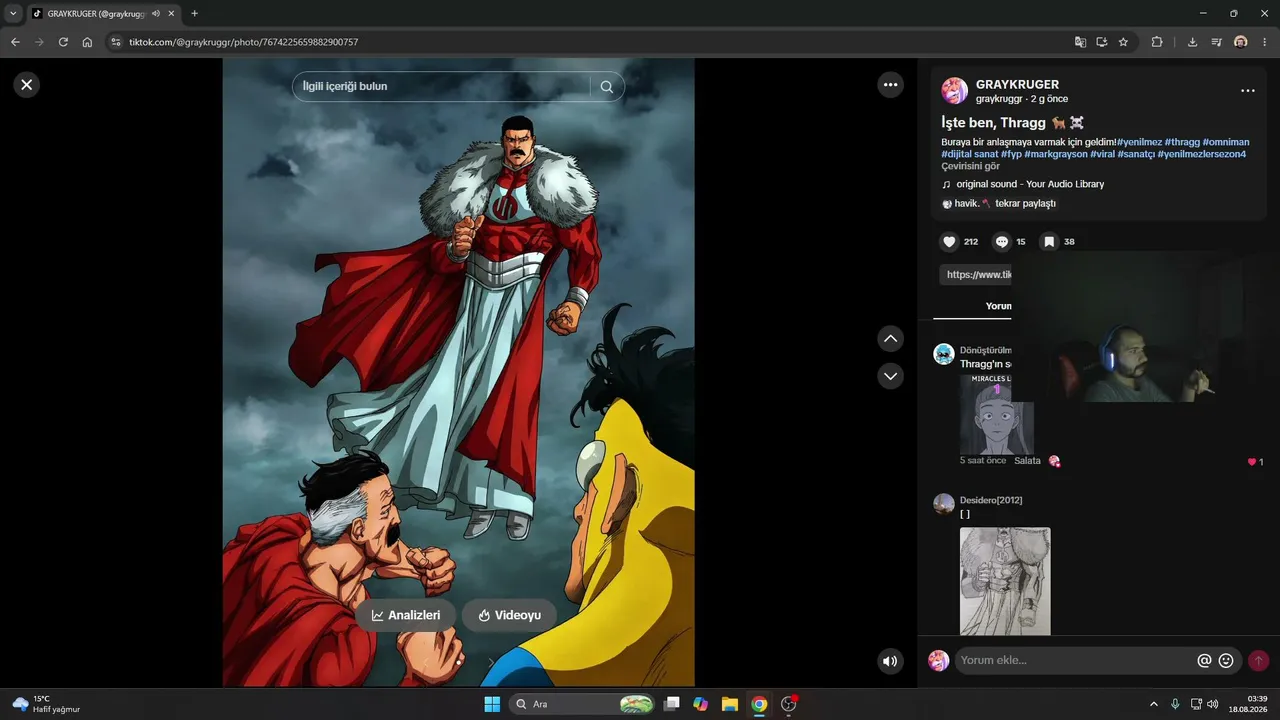The image size is (1280, 720).
Task: Open comments via speech bubble icon
Action: pyautogui.click(x=1001, y=242)
